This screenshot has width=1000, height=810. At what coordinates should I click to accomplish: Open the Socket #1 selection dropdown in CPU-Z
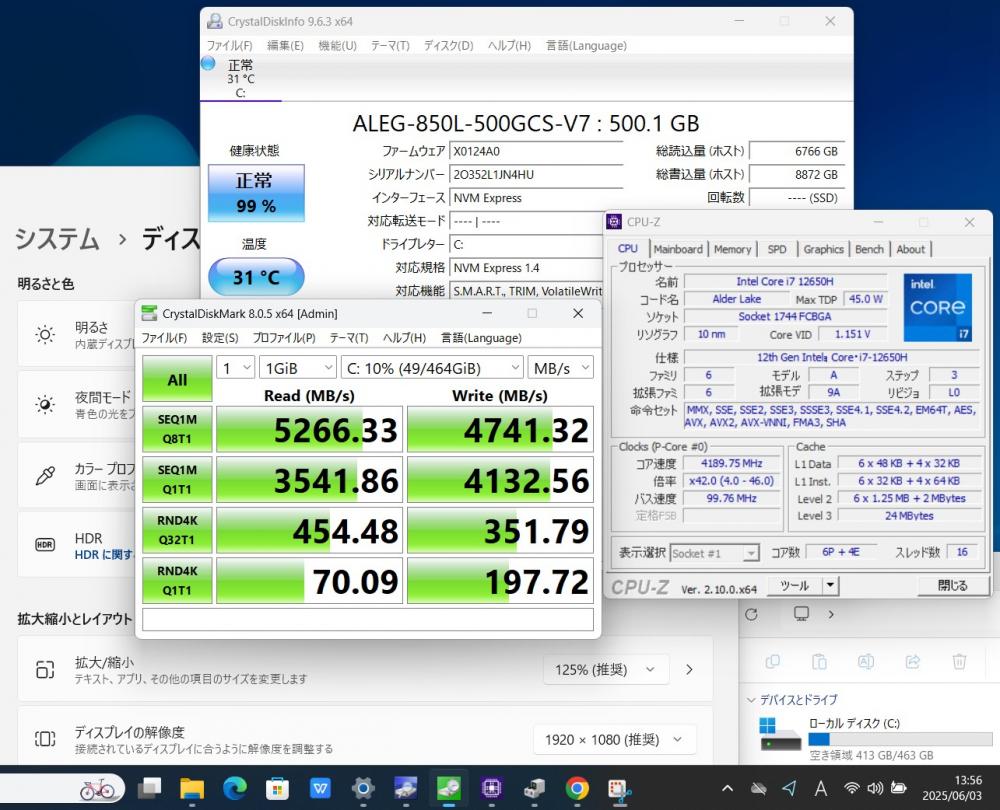[714, 554]
